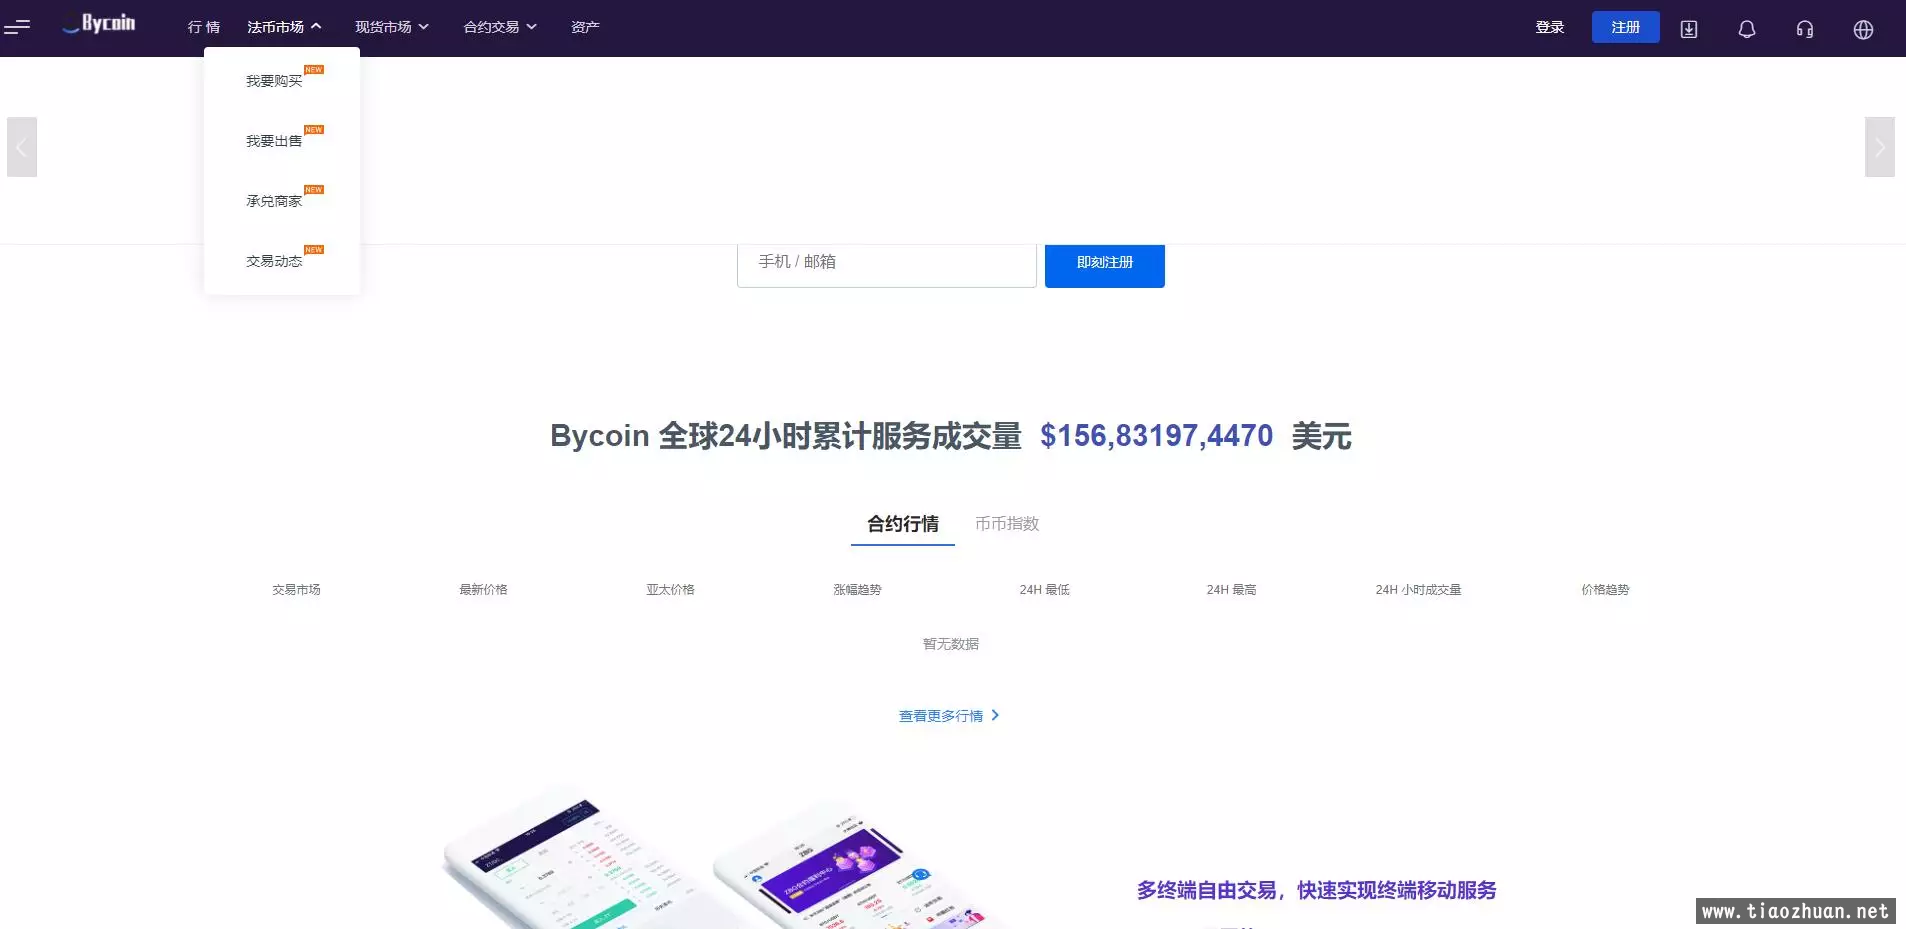
Task: Click the 登录 login link
Action: click(1550, 27)
